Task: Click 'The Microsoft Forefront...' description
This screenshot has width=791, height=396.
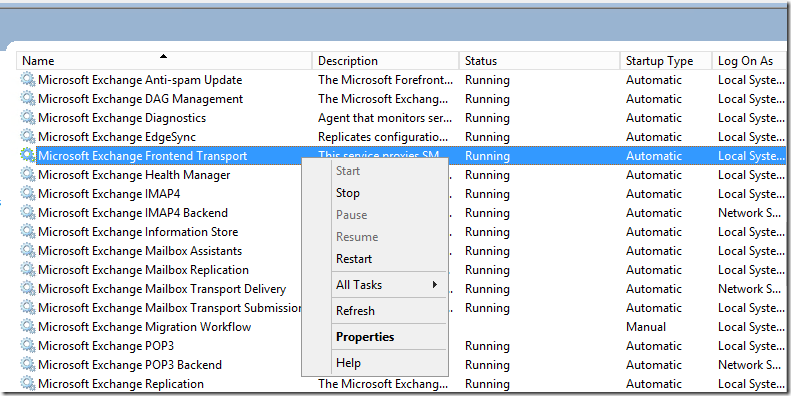Action: pos(385,80)
